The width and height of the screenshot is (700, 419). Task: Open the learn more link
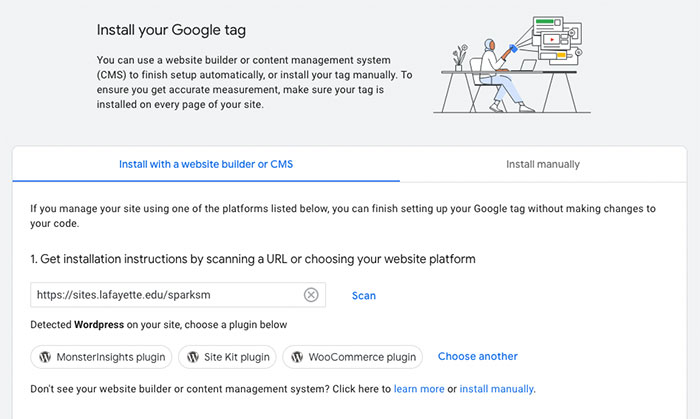[419, 389]
